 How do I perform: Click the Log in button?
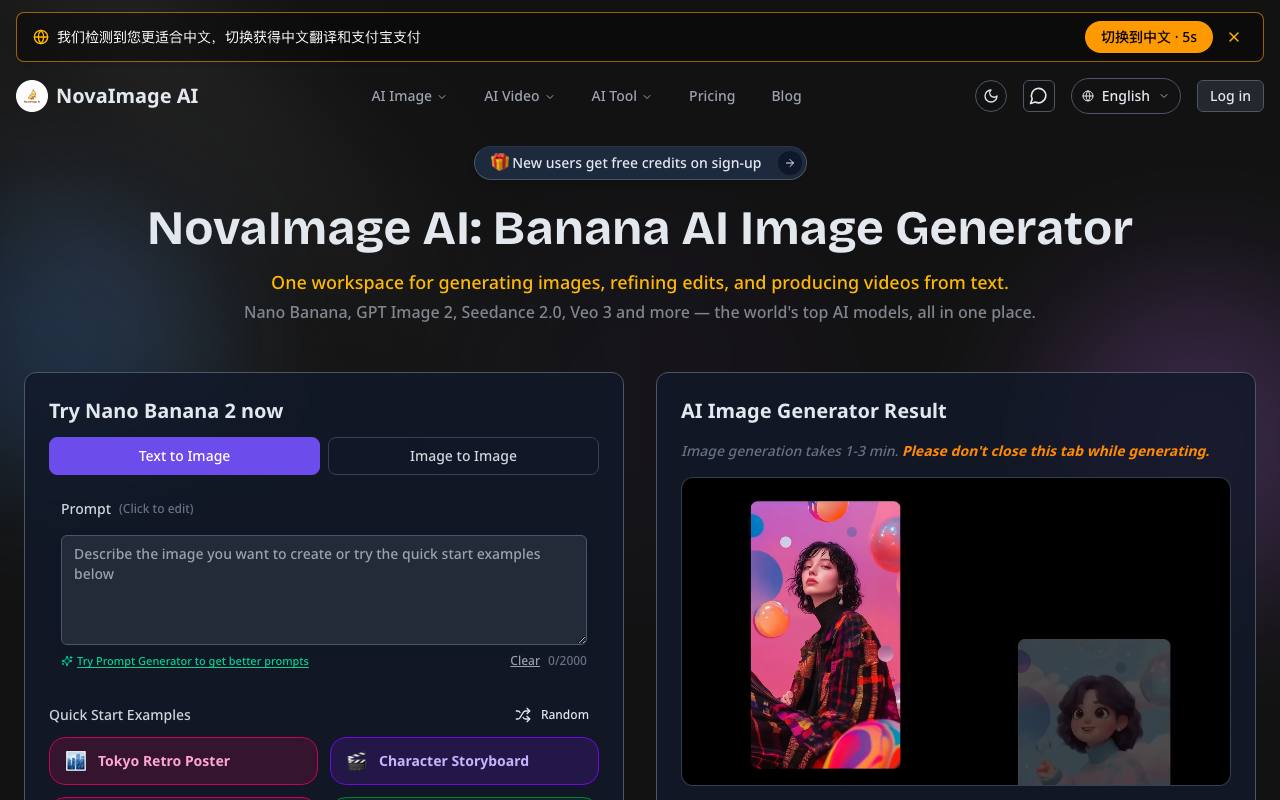coord(1230,96)
